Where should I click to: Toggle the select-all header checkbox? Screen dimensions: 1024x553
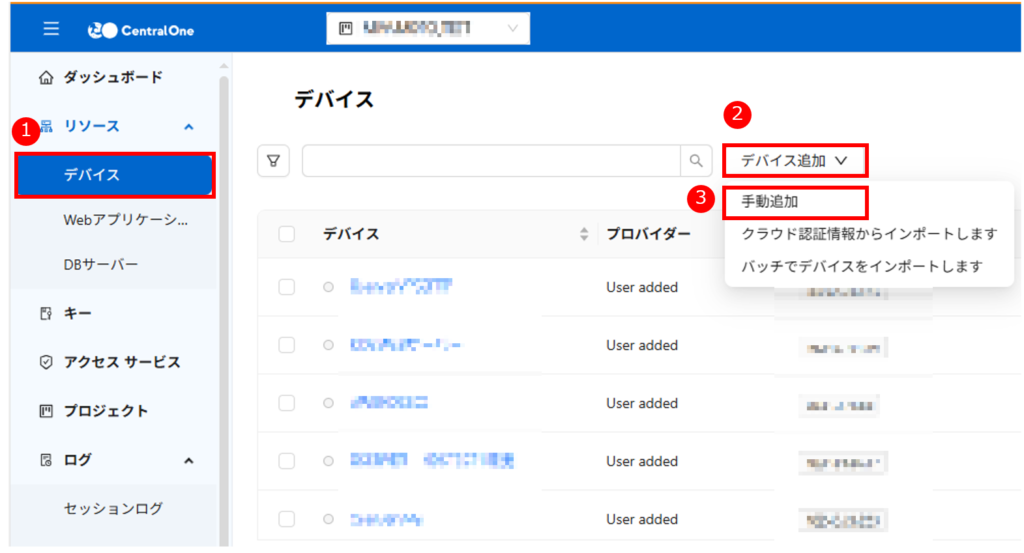point(287,234)
